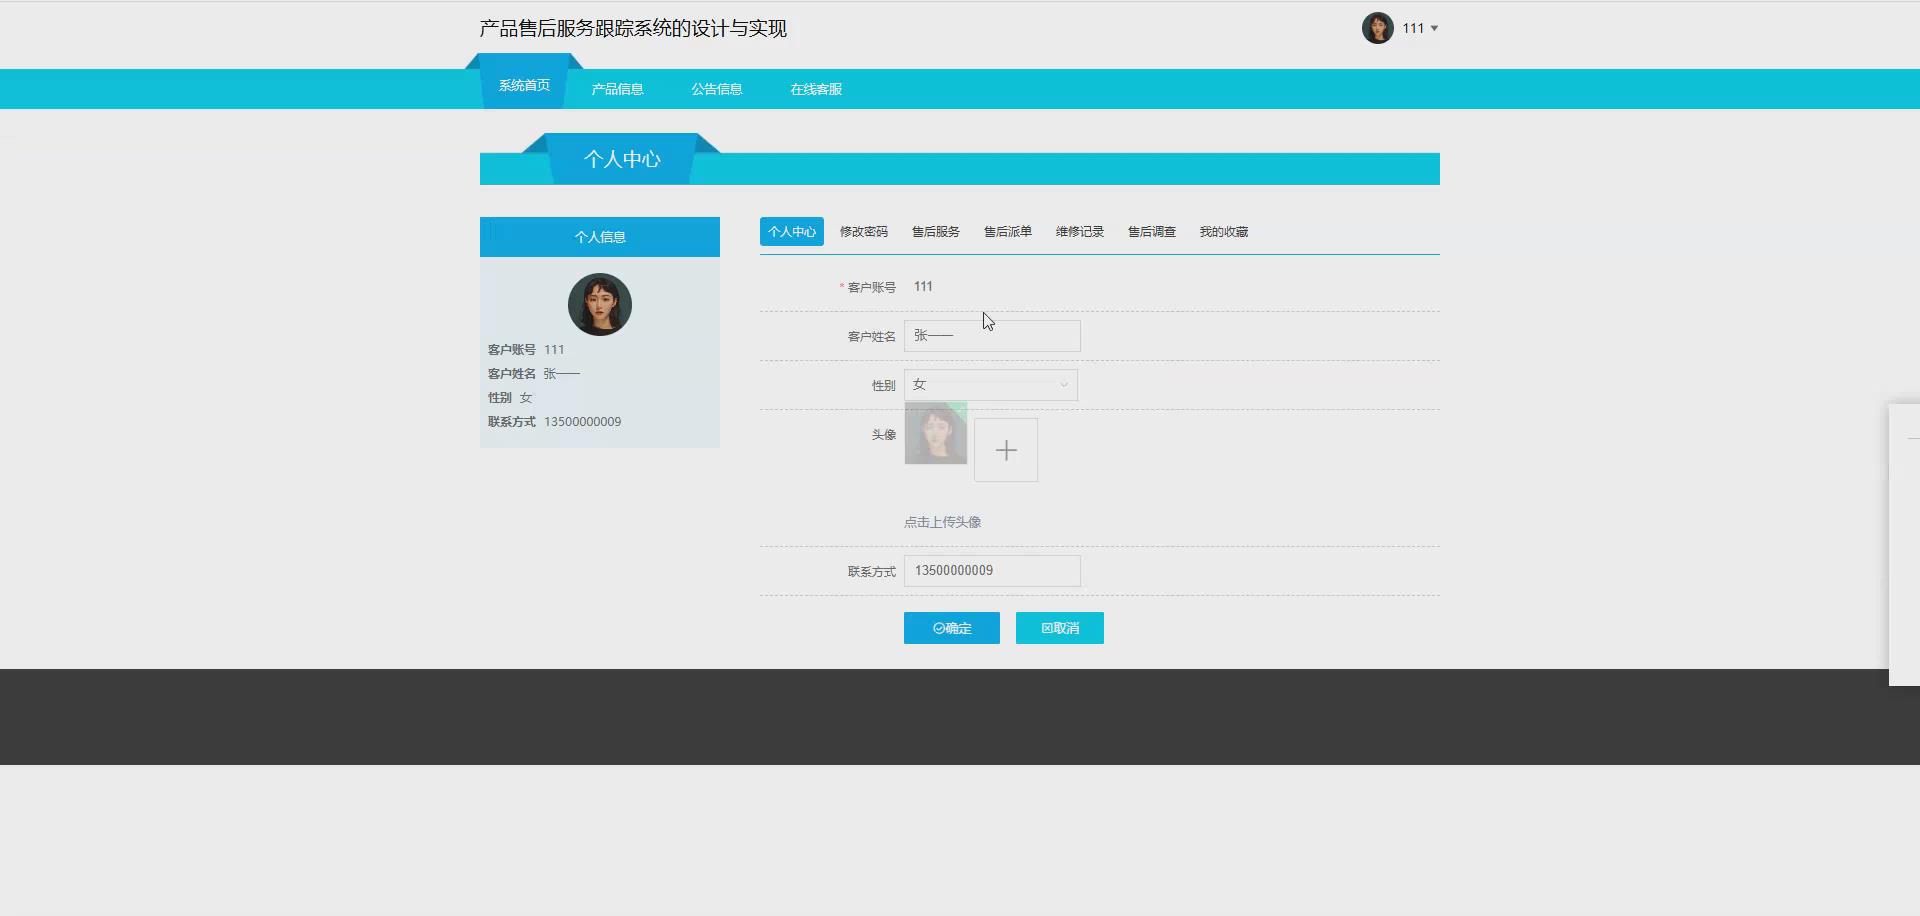Click the 点击上传头像 hint text
Screen dimensions: 1920x916
pos(942,522)
